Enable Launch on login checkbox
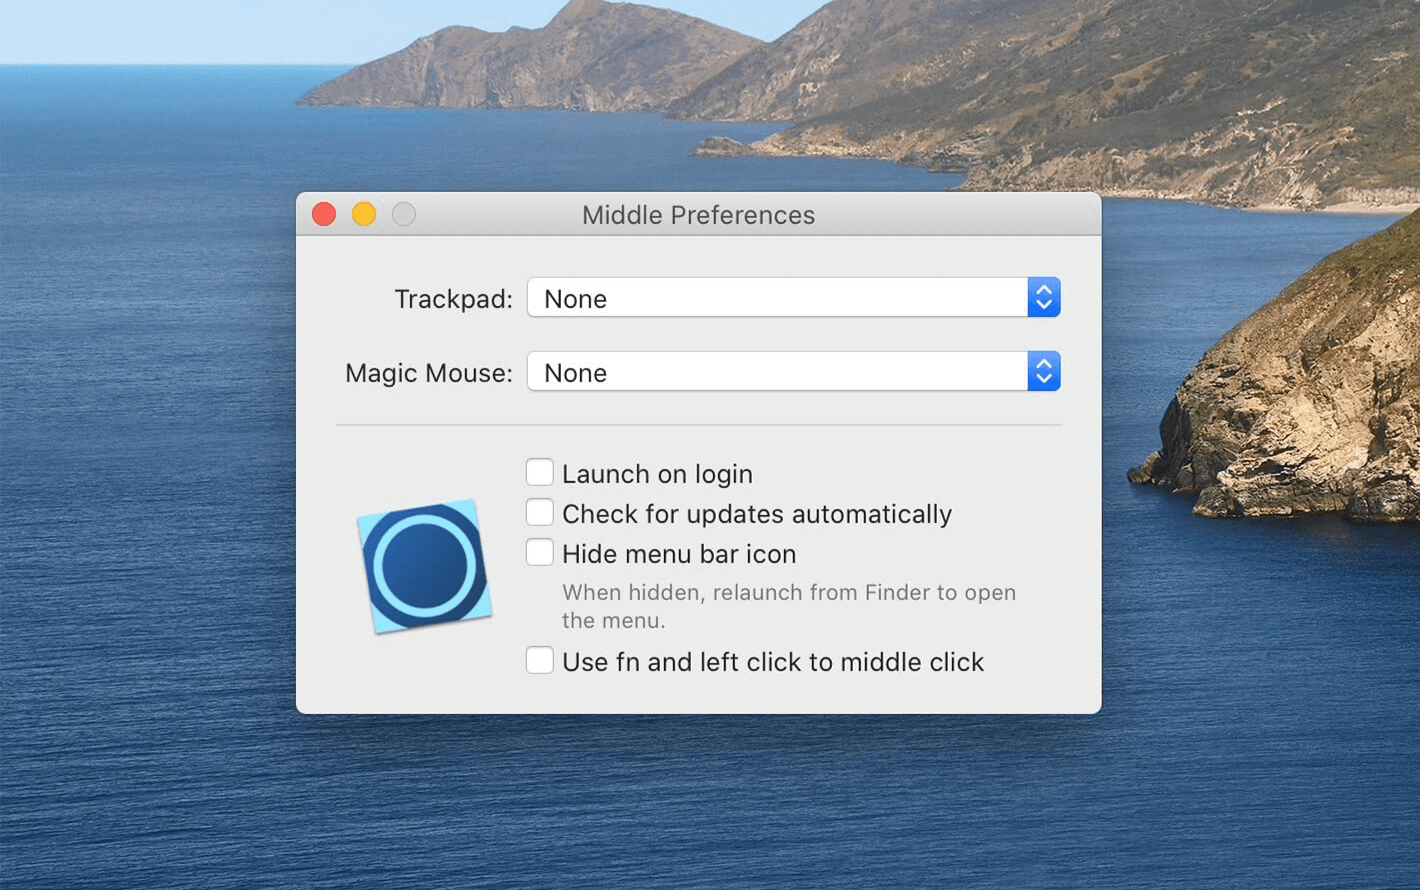1420x890 pixels. coord(540,472)
